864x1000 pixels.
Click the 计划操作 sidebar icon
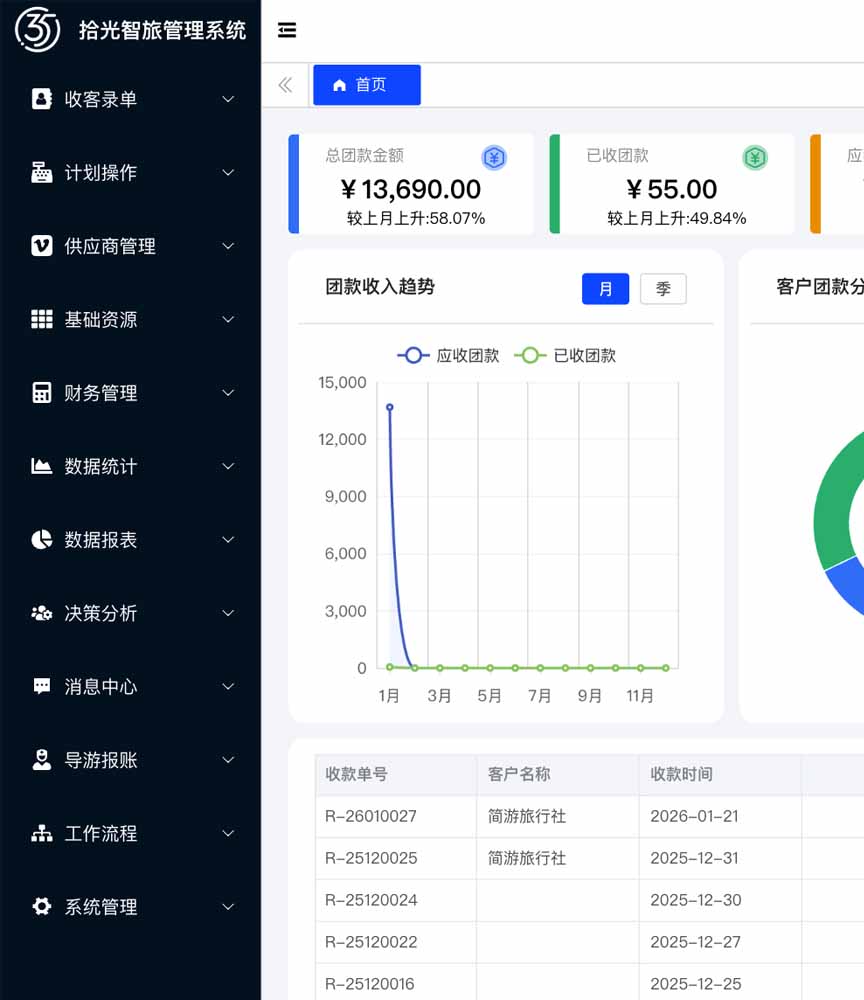click(x=41, y=172)
